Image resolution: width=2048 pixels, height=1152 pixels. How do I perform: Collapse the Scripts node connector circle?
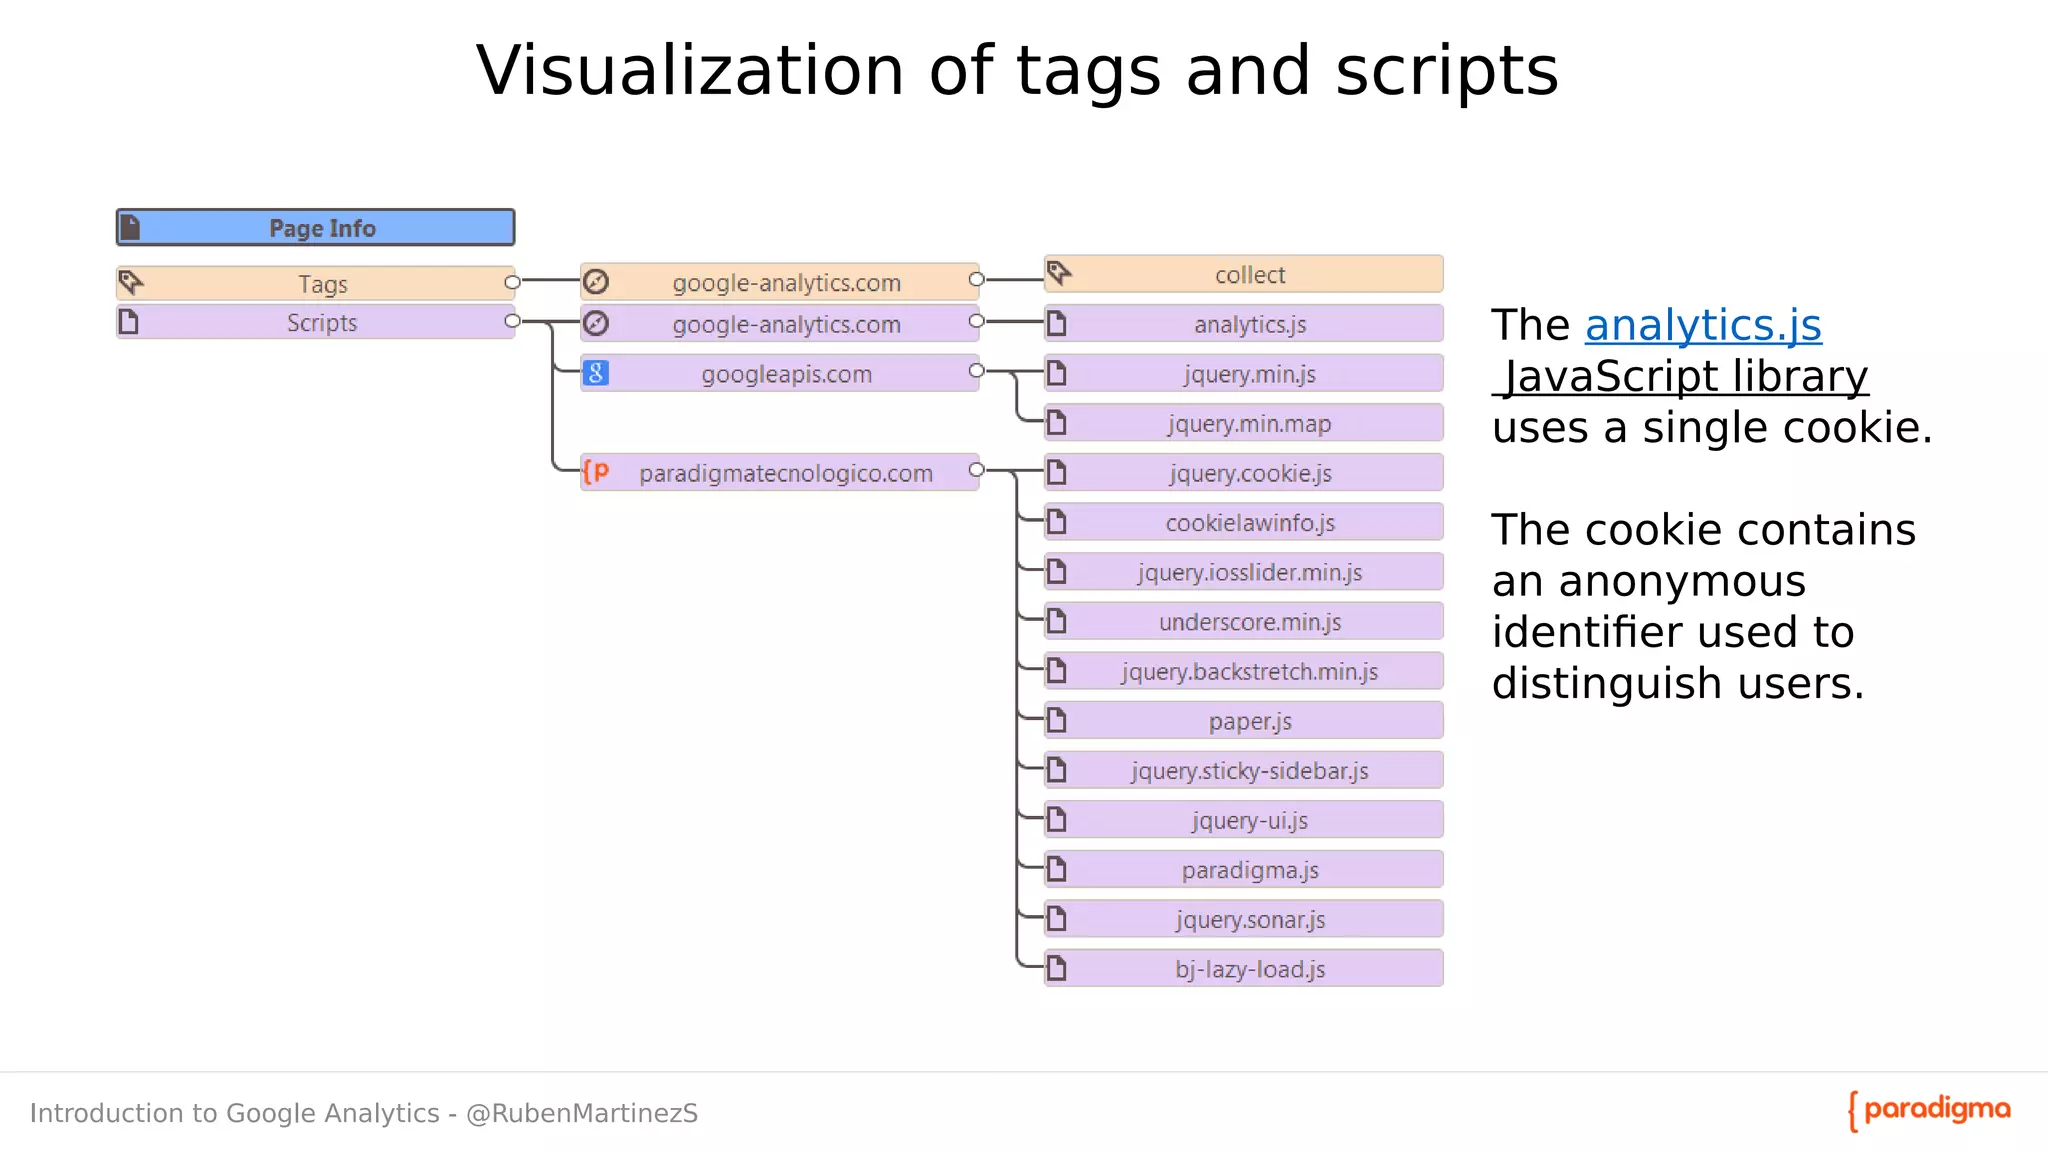512,321
